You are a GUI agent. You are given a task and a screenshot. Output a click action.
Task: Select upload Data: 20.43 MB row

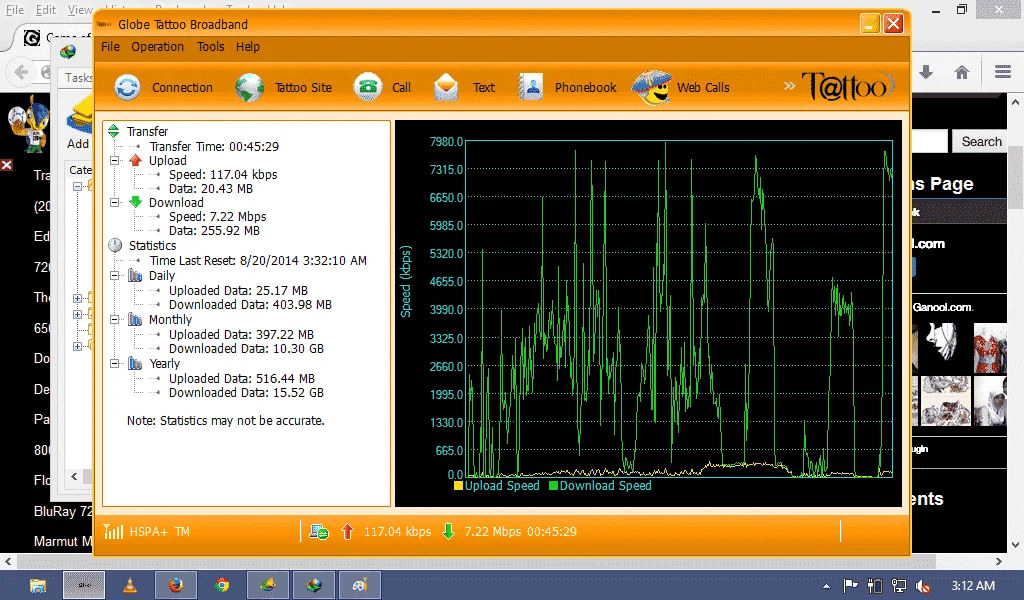210,189
